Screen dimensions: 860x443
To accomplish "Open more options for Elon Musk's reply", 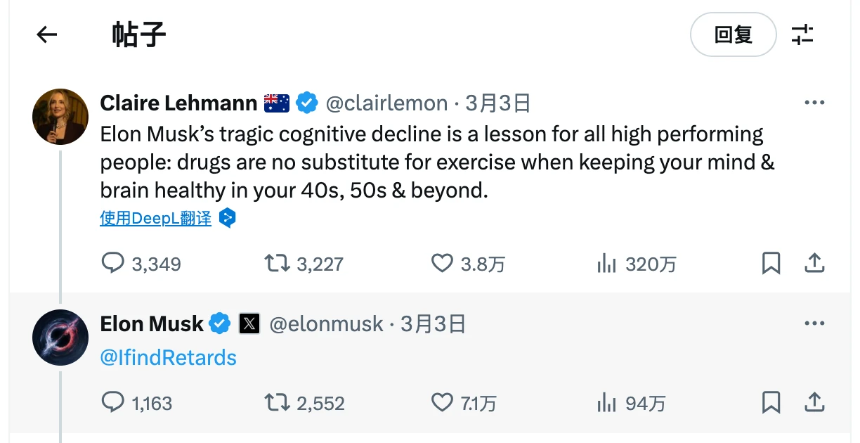I will pyautogui.click(x=815, y=324).
